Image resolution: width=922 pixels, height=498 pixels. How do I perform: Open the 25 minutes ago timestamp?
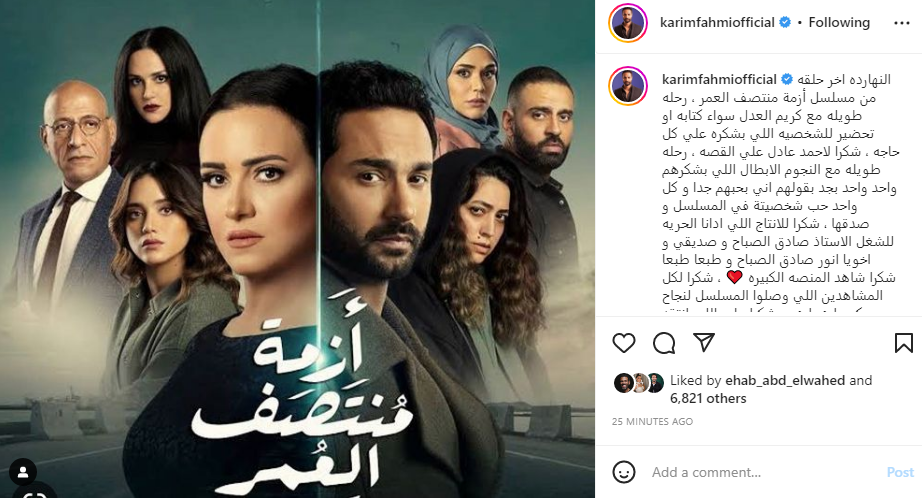tap(652, 422)
